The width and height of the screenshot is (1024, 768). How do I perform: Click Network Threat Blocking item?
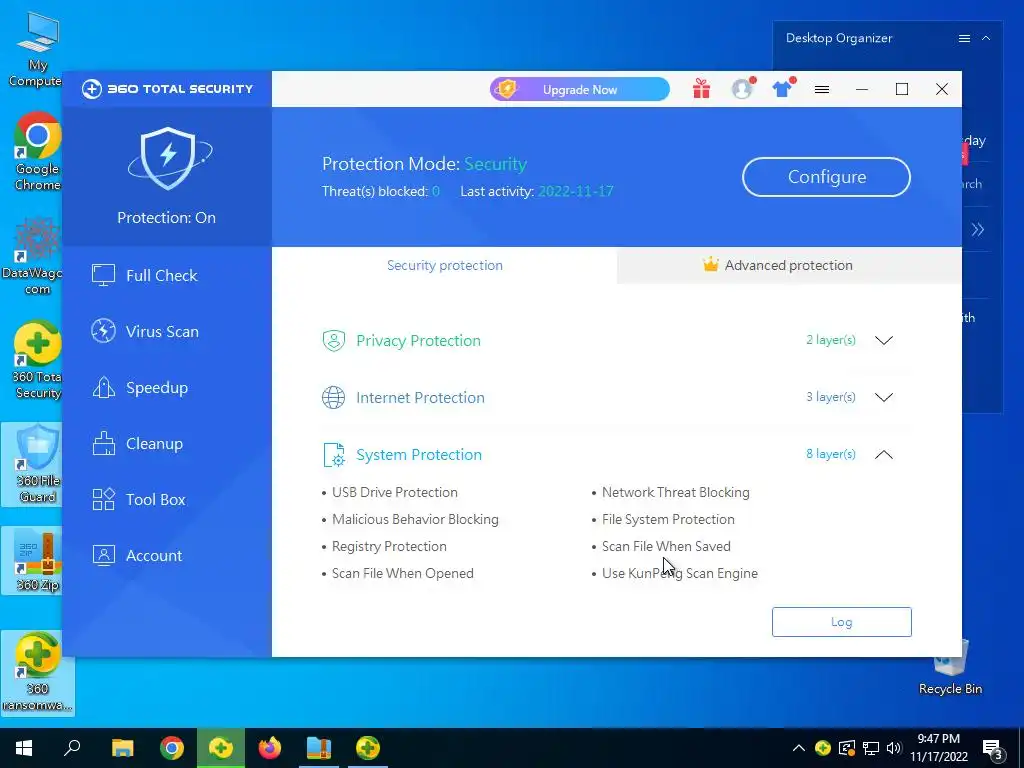(x=675, y=492)
